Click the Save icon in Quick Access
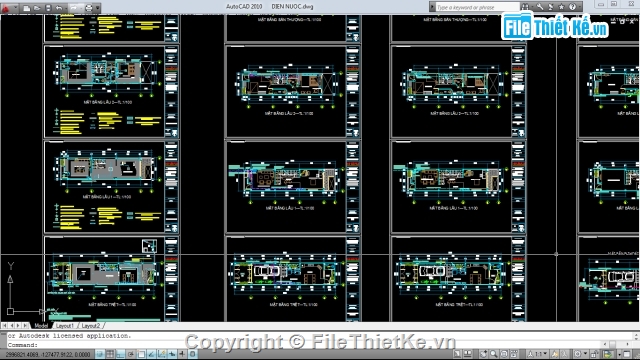The image size is (640, 360). pos(48,8)
